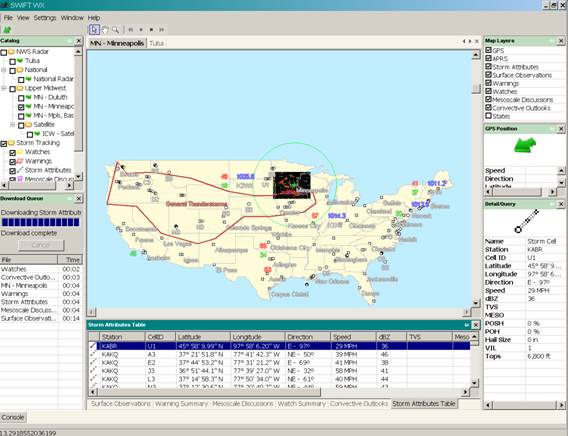
Task: Switch to Surface Observations bottom tab
Action: coord(121,403)
